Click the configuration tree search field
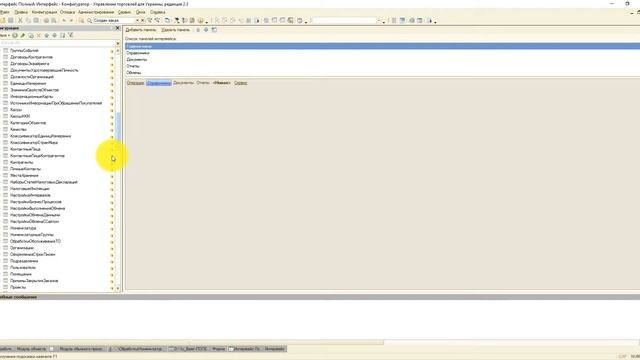 (x=57, y=43)
